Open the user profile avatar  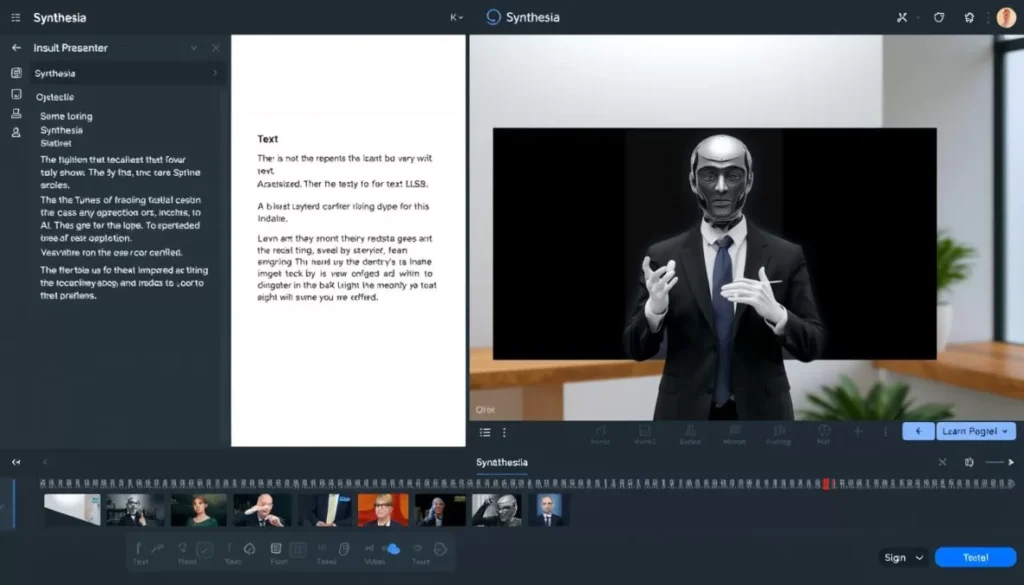coord(1006,18)
